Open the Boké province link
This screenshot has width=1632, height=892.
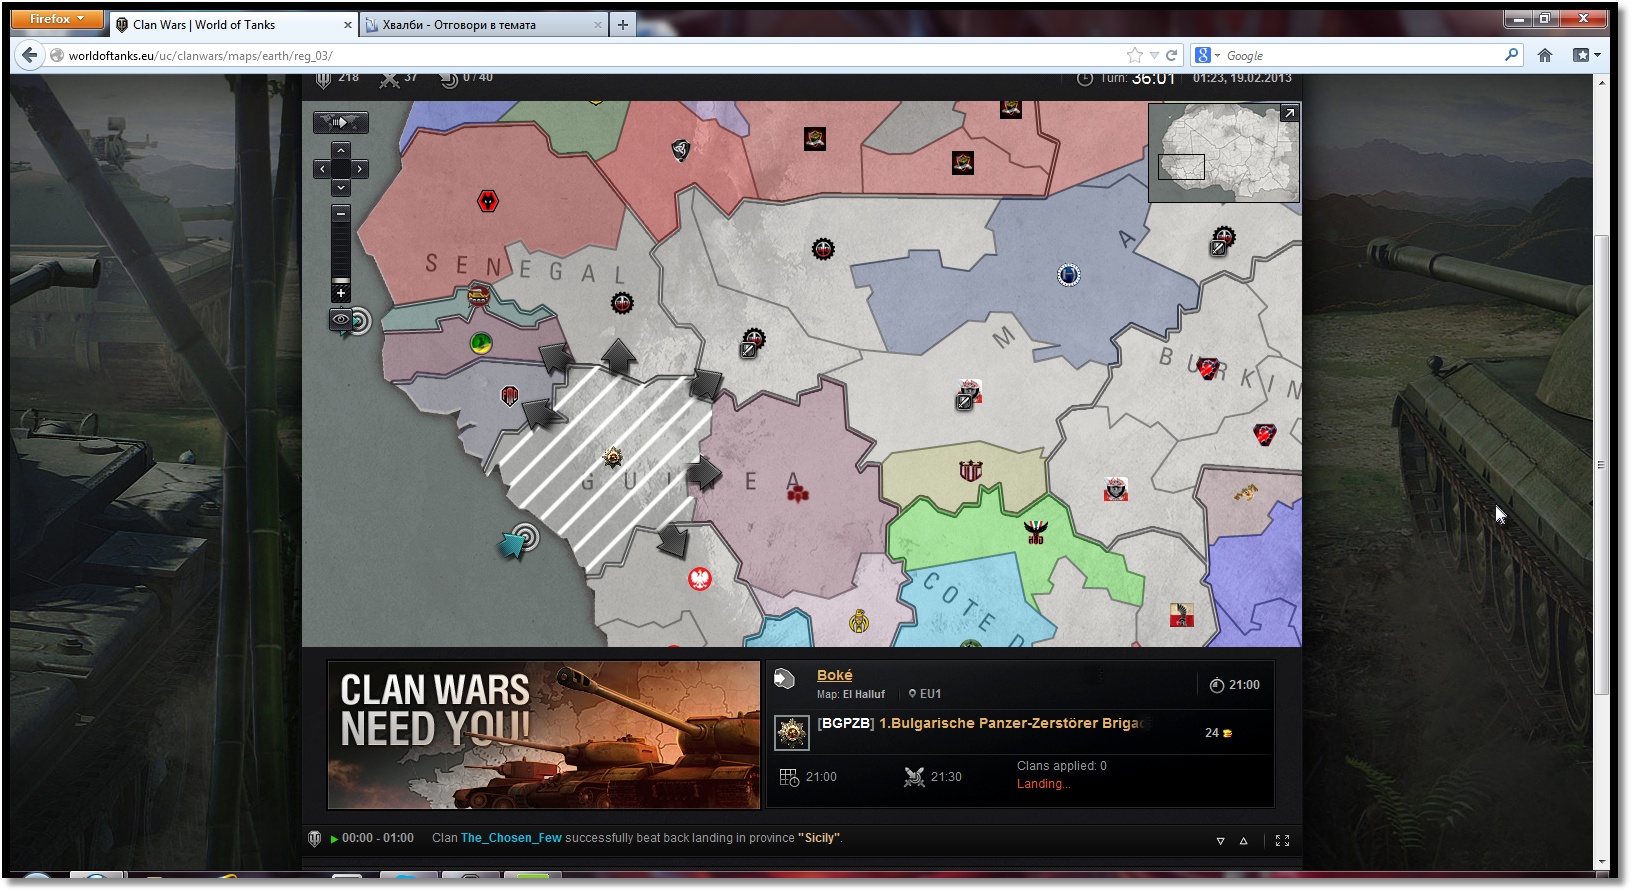[834, 675]
